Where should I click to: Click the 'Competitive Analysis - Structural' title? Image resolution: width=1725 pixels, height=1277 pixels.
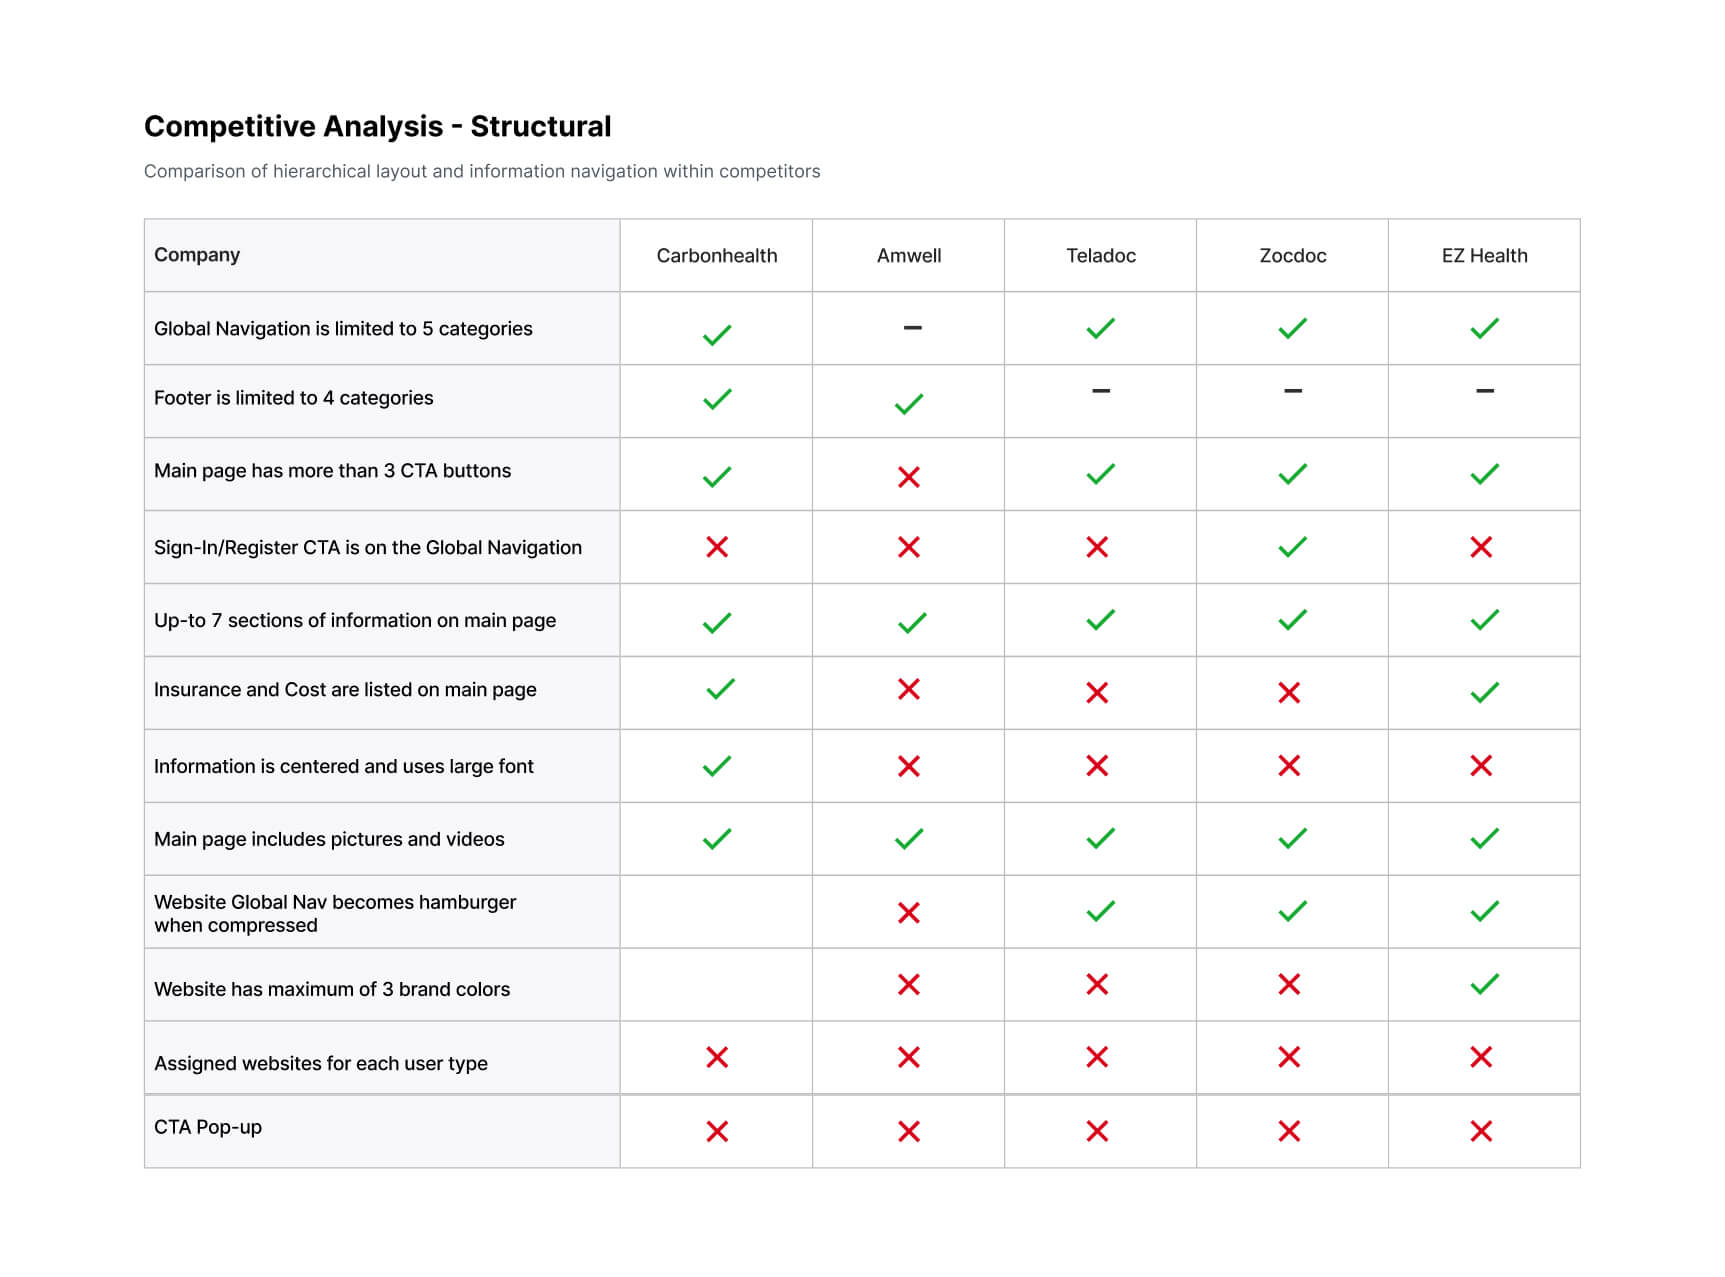point(377,127)
